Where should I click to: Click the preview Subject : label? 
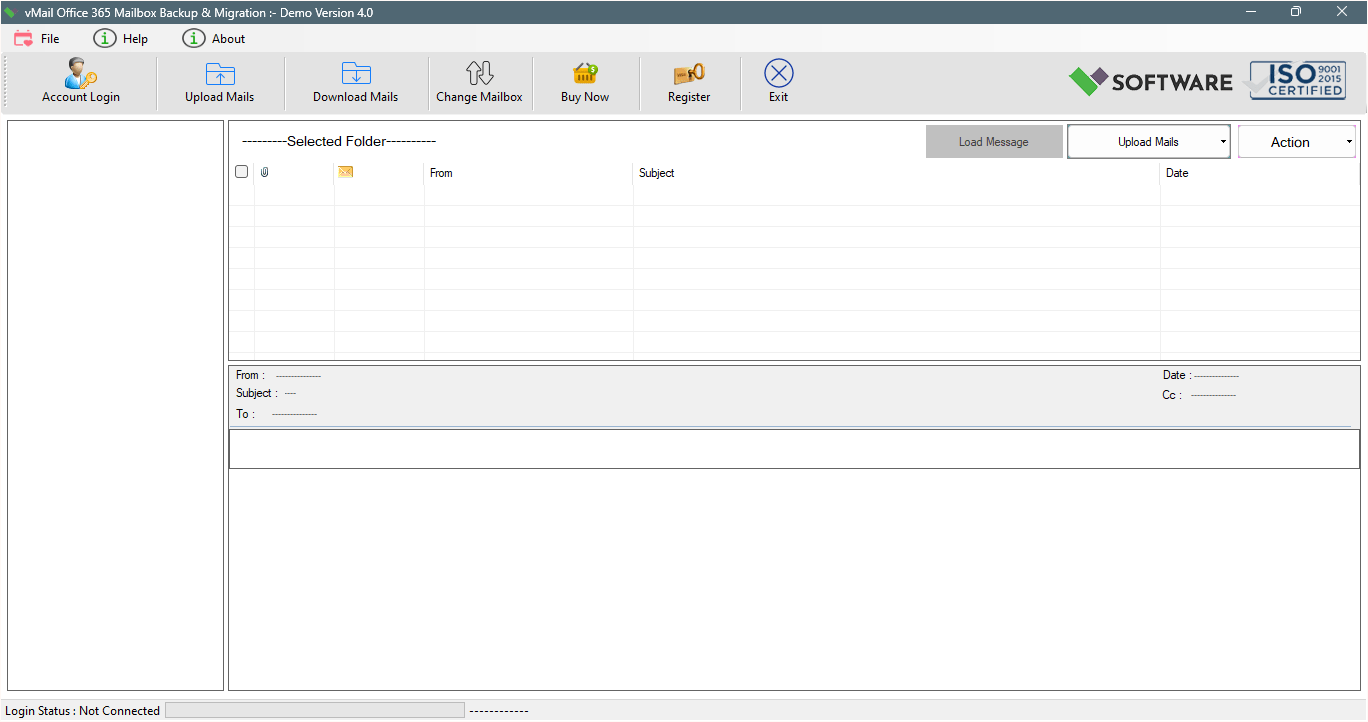tap(257, 393)
